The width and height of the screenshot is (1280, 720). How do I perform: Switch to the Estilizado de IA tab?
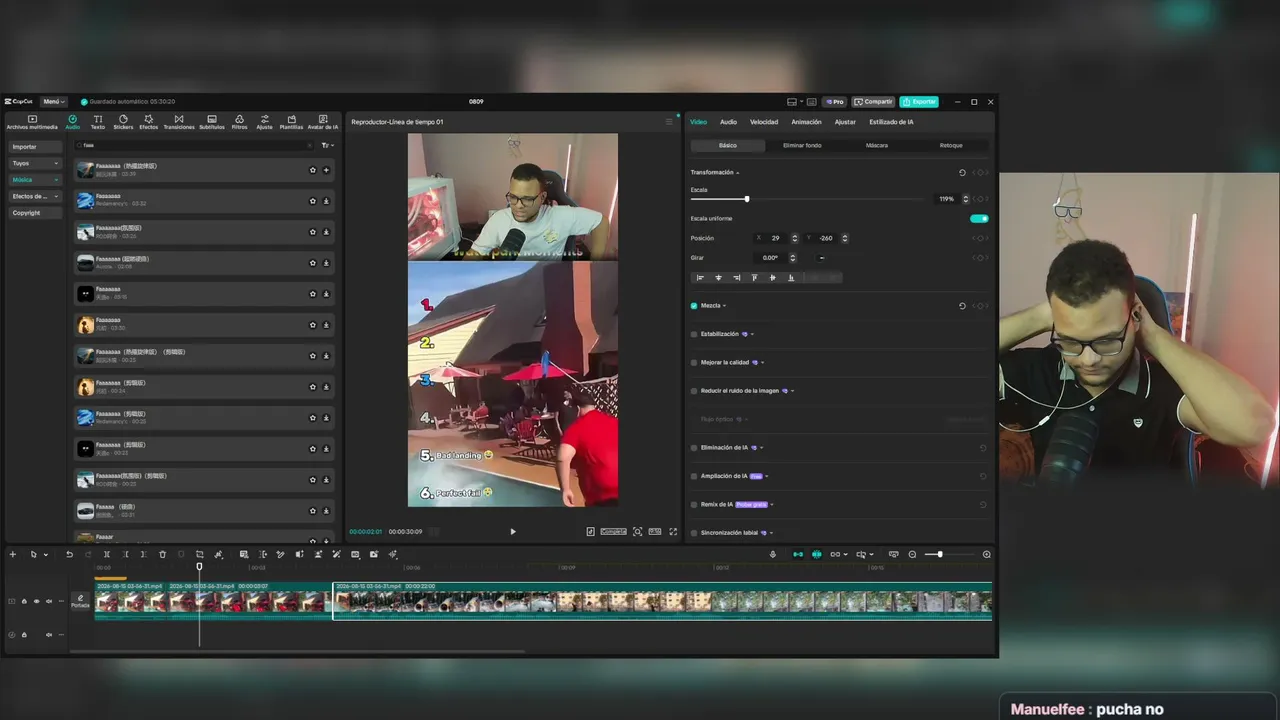(x=891, y=122)
